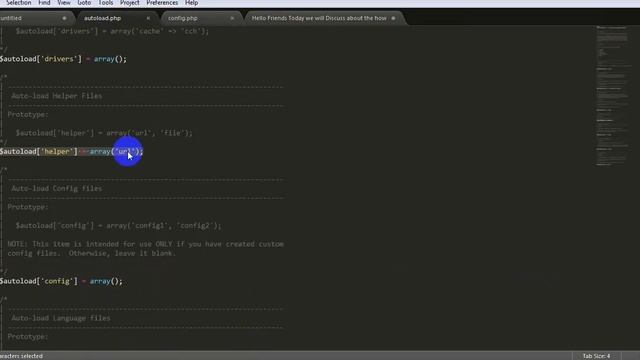Image resolution: width=640 pixels, height=360 pixels.
Task: Click unsaved dot on untitled tab
Action: [64, 18]
